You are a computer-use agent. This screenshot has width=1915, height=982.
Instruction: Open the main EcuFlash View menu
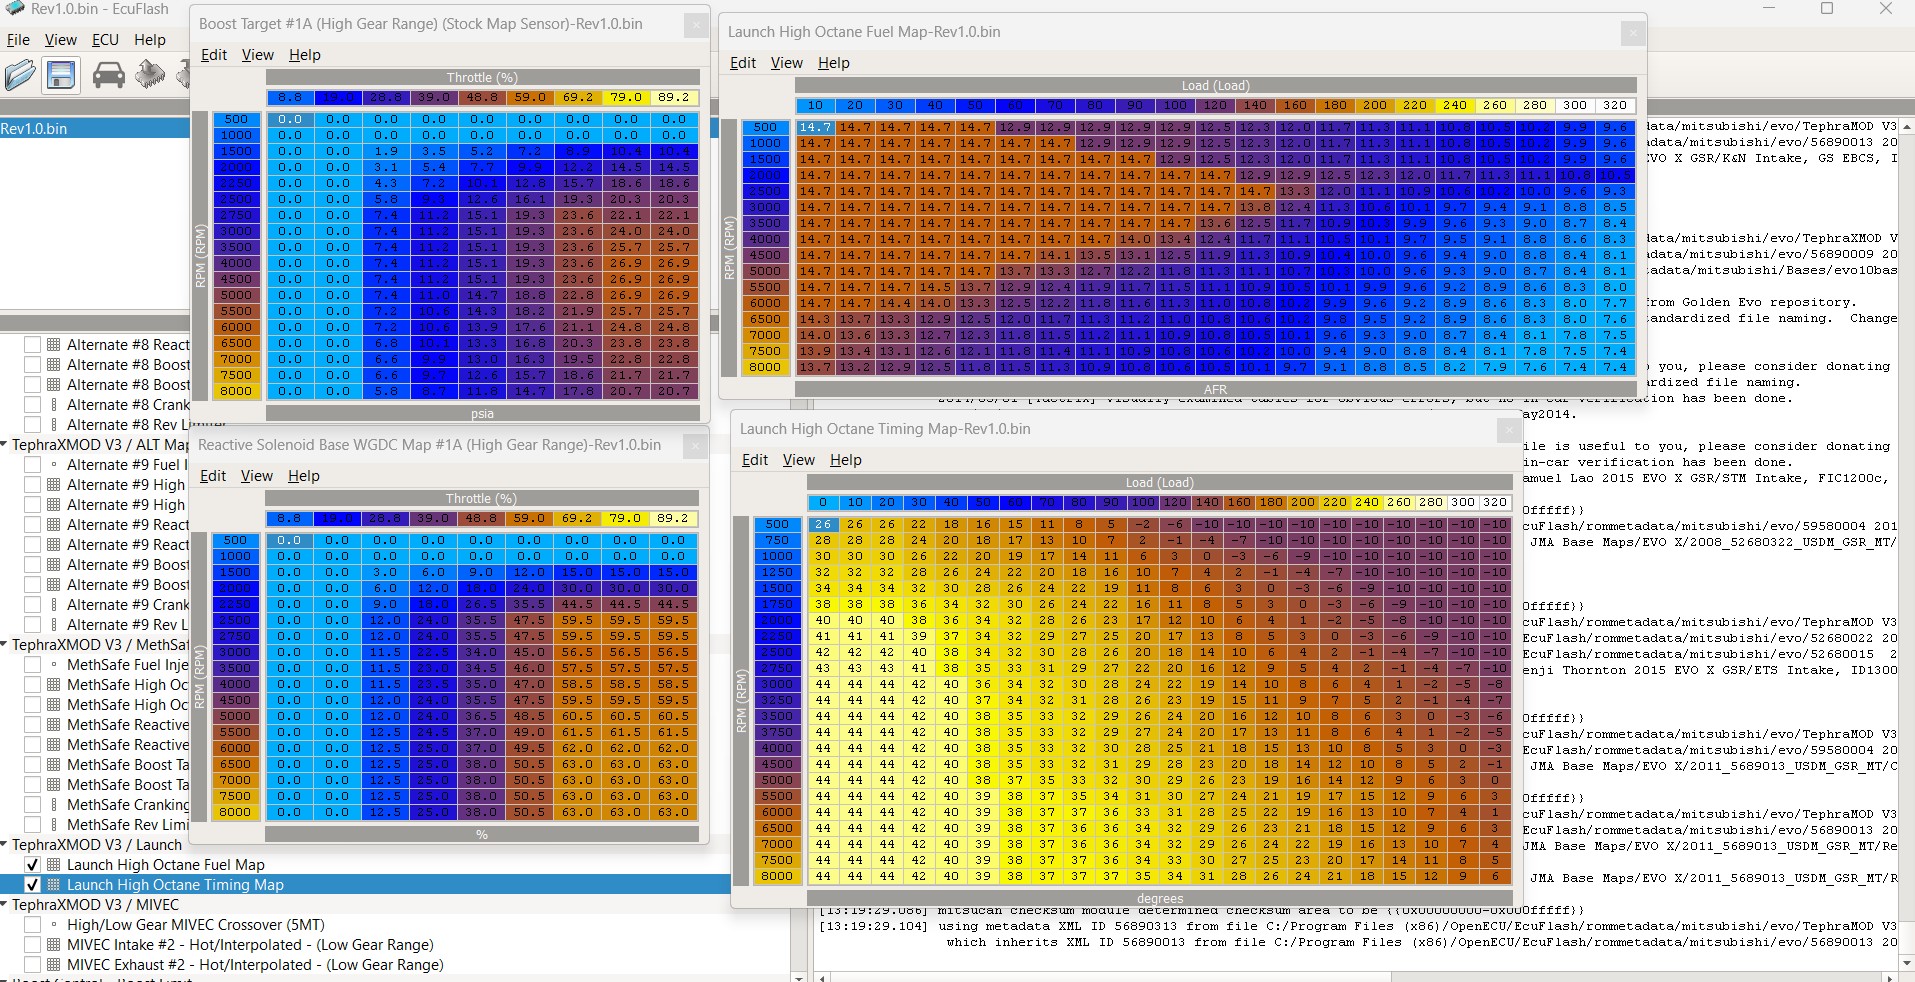click(x=60, y=40)
